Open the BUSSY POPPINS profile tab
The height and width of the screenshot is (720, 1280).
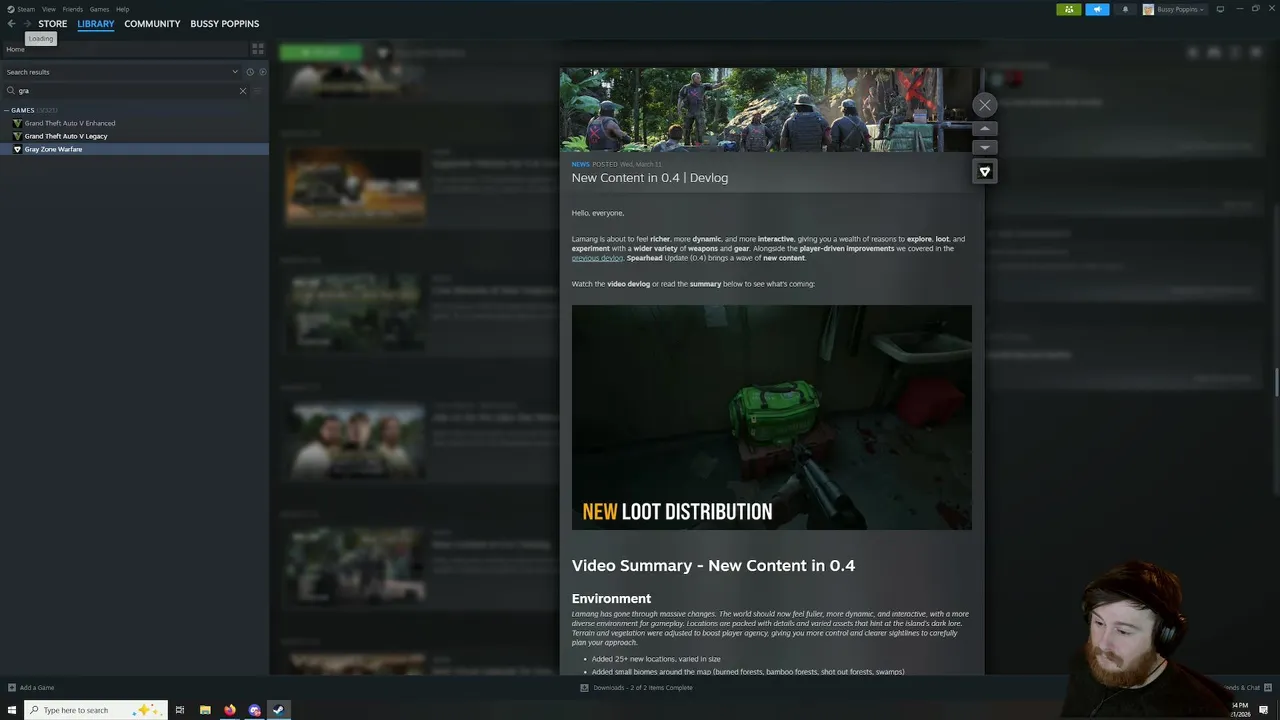pos(224,23)
